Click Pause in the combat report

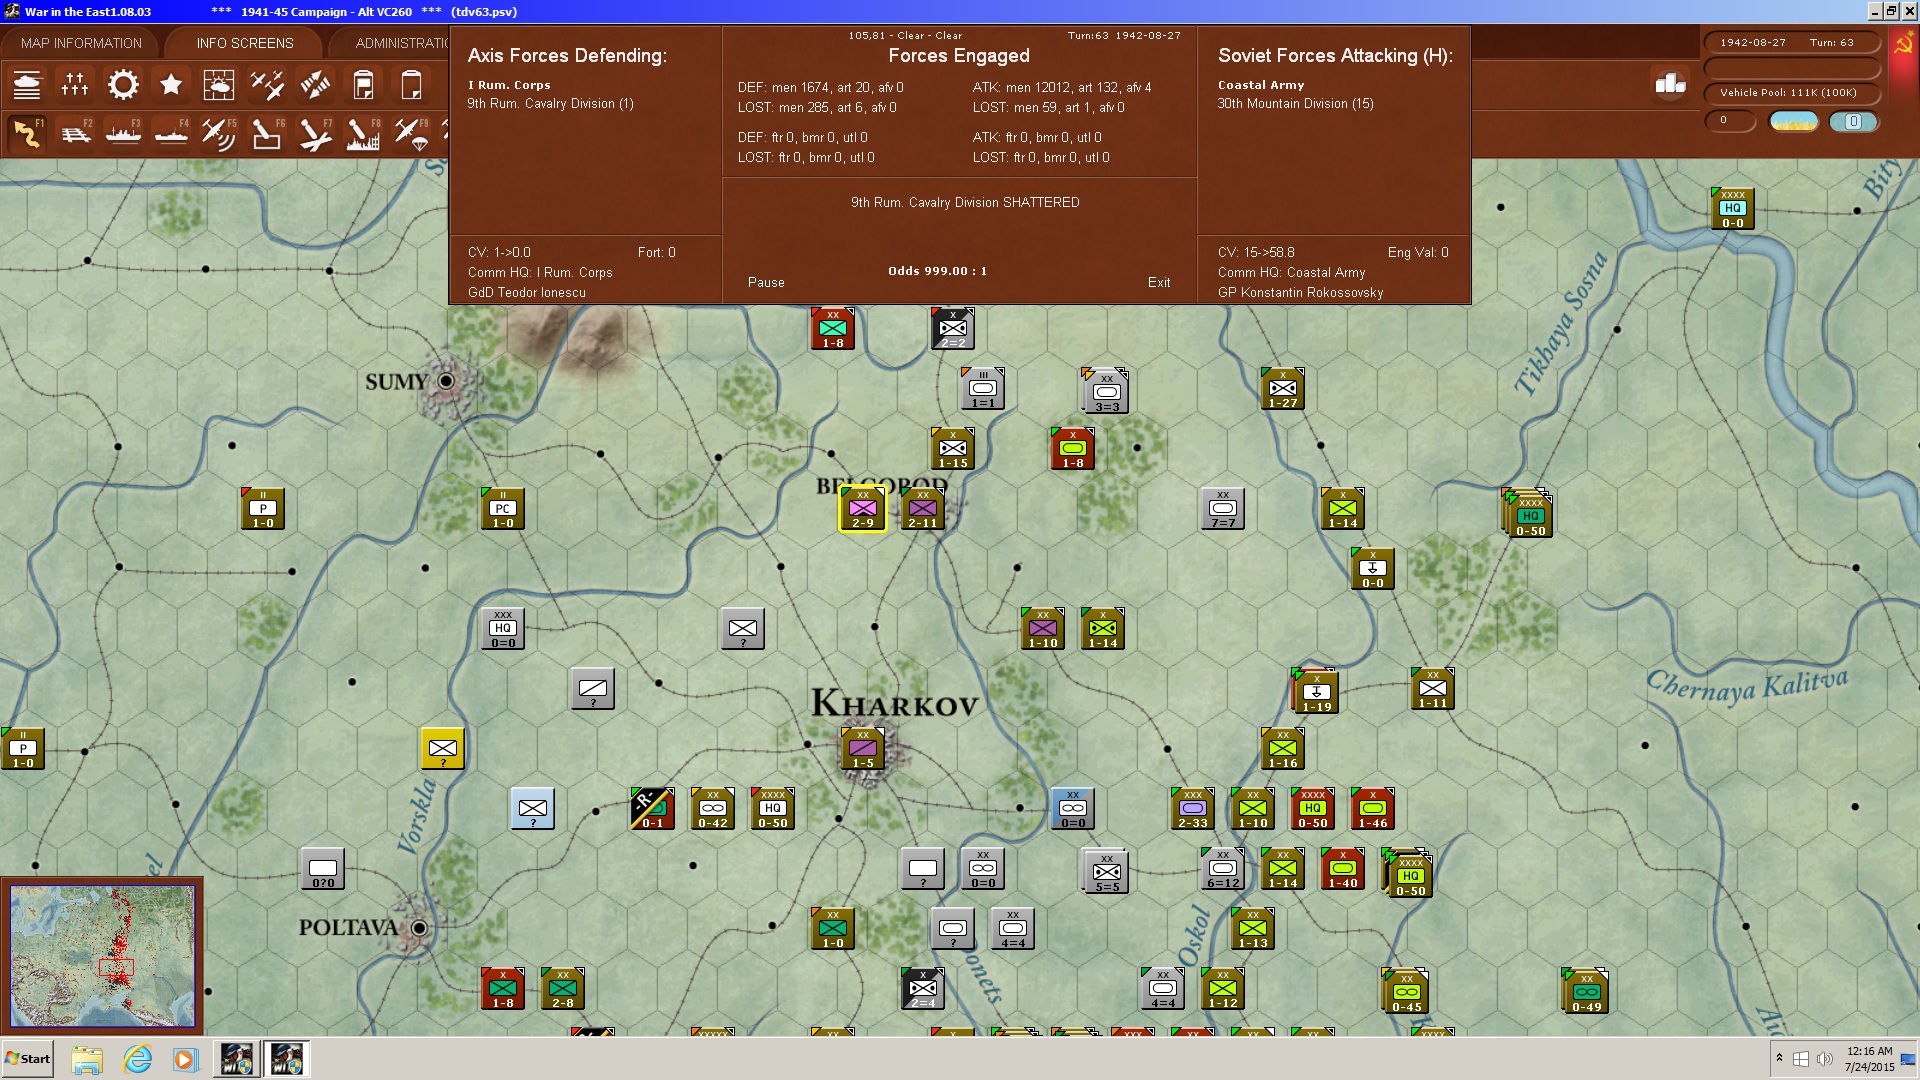click(766, 283)
